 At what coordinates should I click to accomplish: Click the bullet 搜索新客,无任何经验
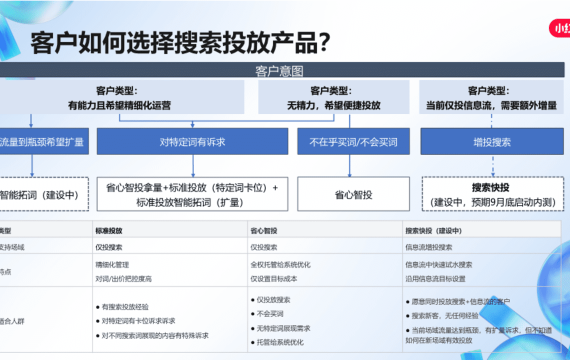pos(442,316)
